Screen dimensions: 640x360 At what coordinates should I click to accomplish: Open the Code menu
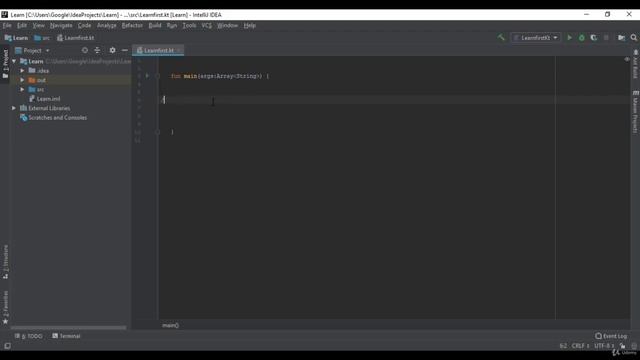click(x=84, y=25)
